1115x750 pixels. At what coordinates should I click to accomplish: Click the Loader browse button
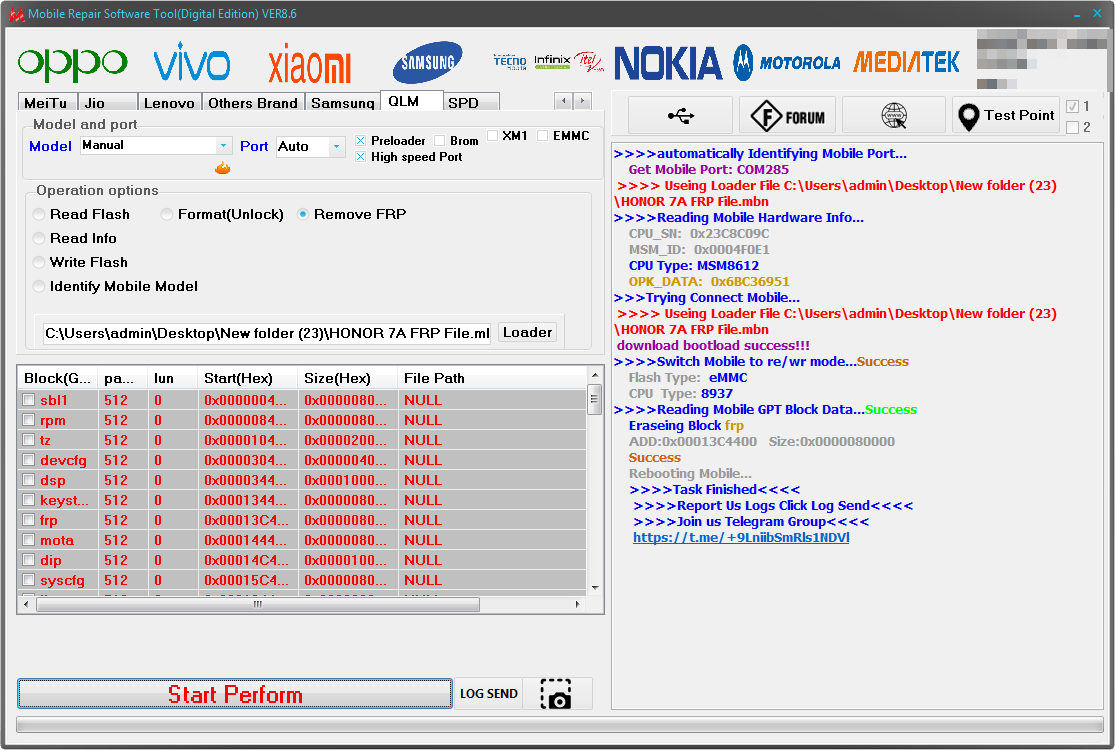527,332
